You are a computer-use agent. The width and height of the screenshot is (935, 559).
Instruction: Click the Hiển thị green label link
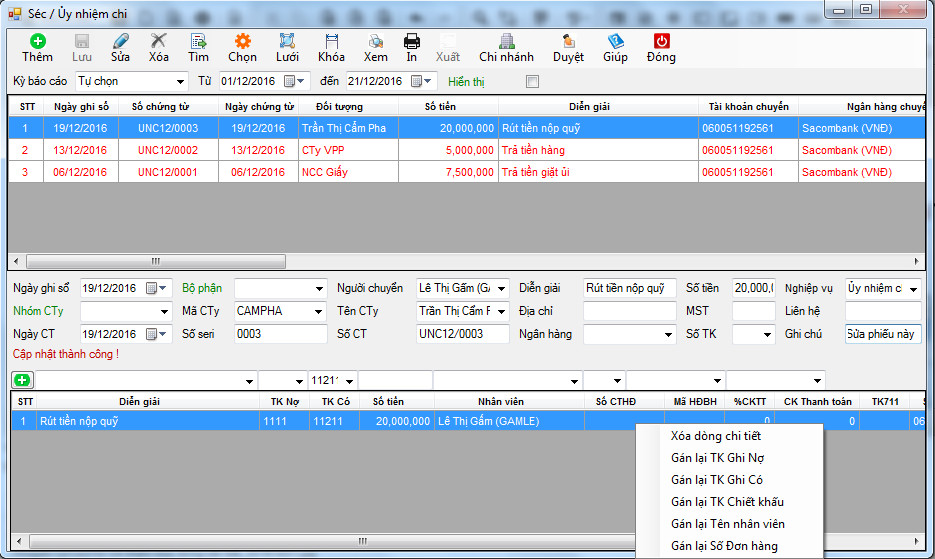(466, 82)
